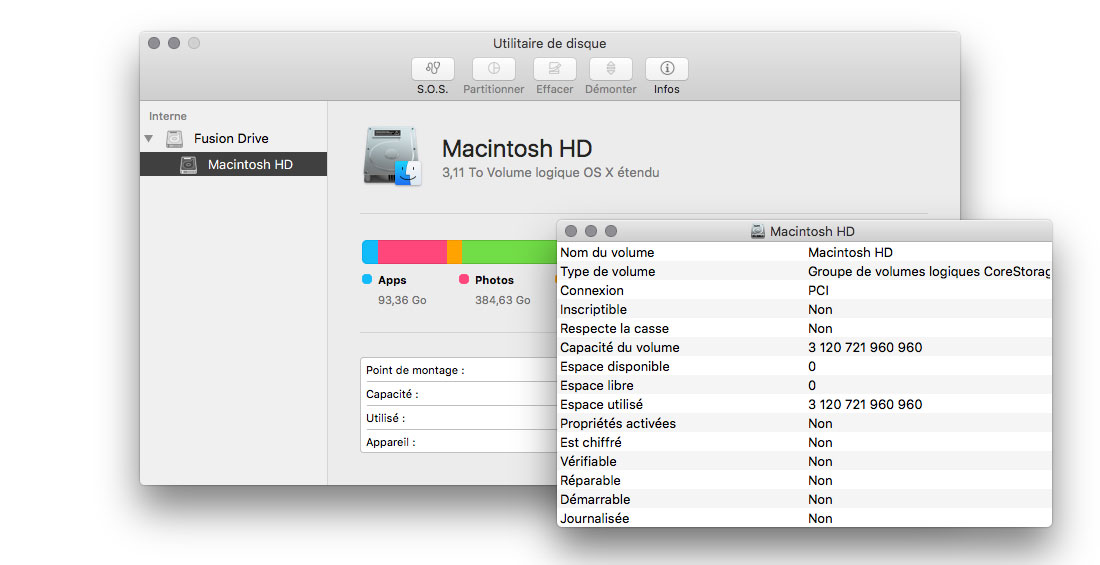Image resolution: width=1100 pixels, height=565 pixels.
Task: Select Macintosh HD in the sidebar
Action: click(x=234, y=164)
